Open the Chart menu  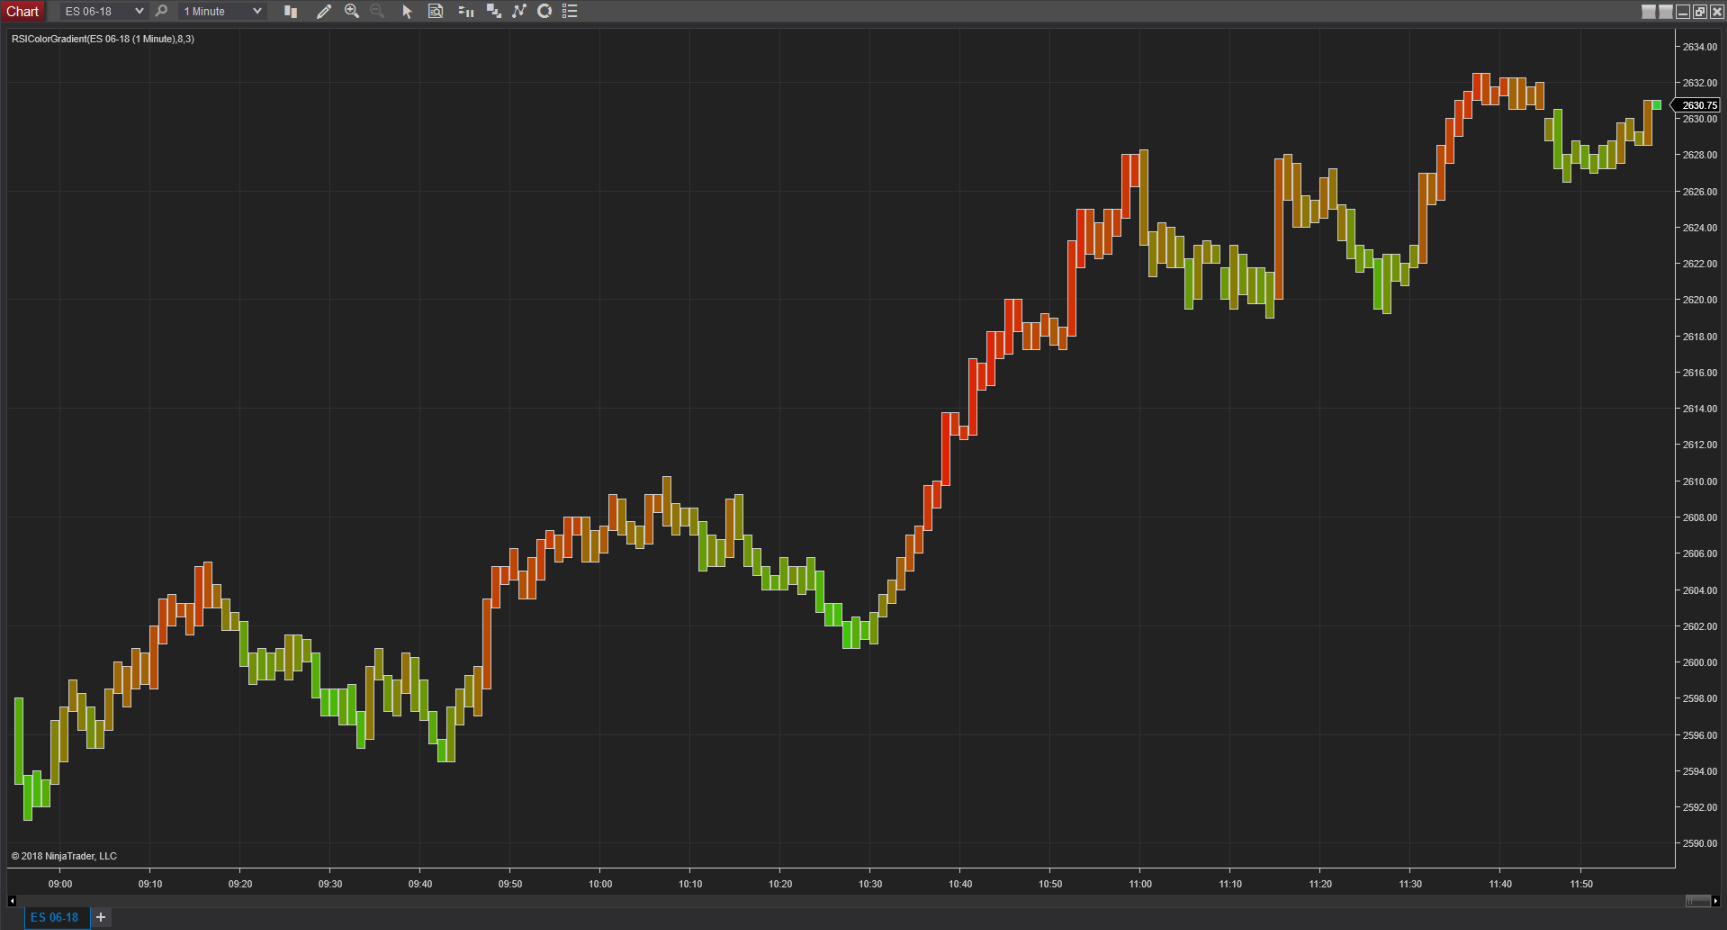[x=22, y=11]
